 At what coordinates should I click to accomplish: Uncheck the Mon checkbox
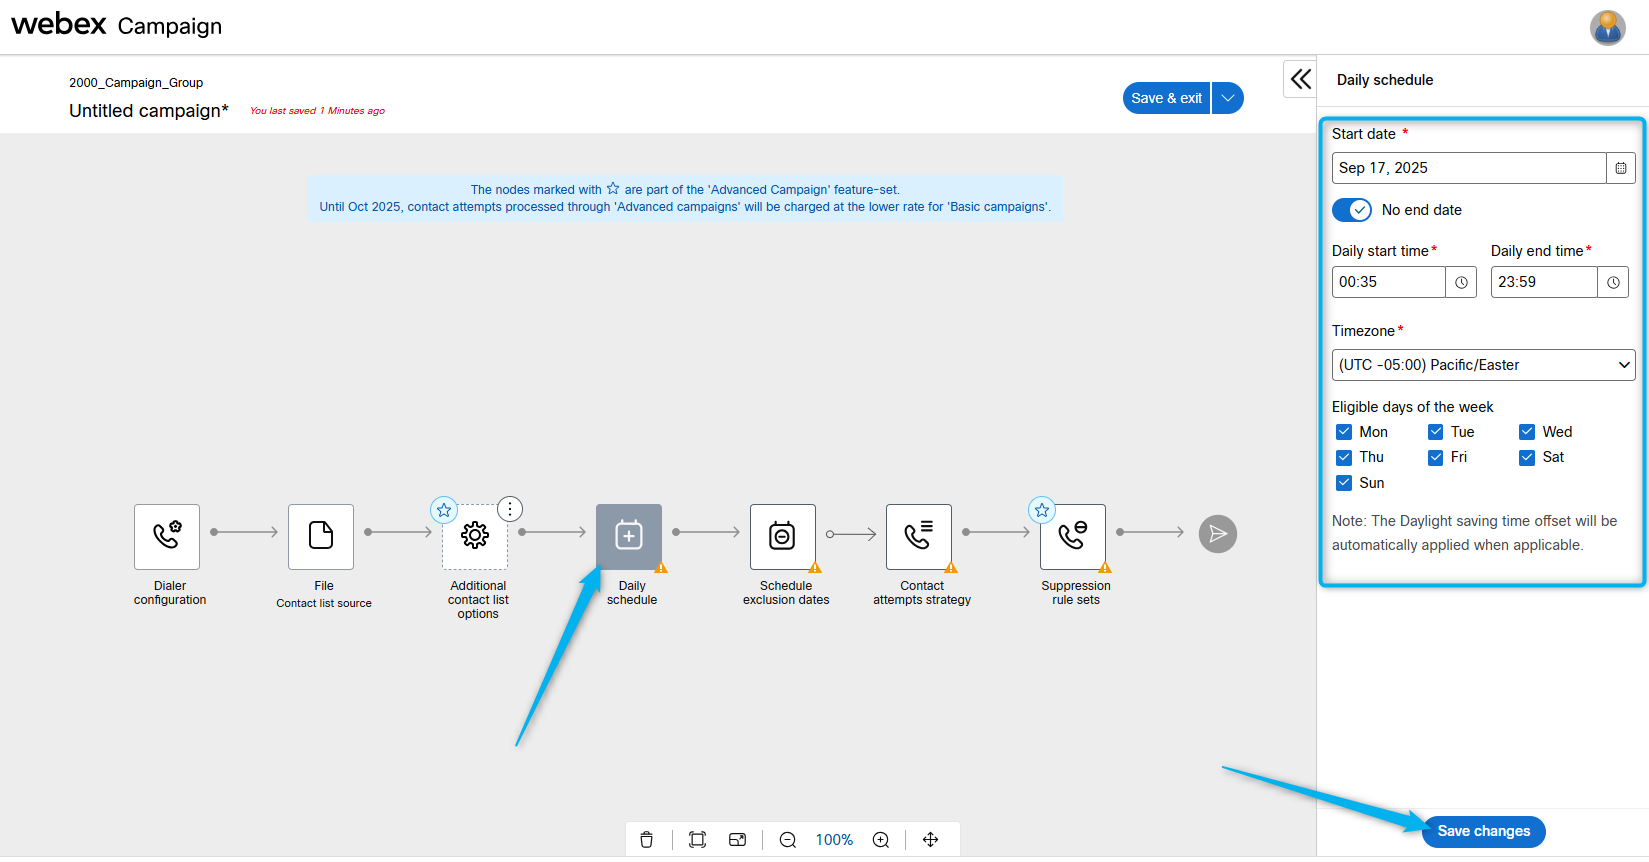click(x=1344, y=432)
